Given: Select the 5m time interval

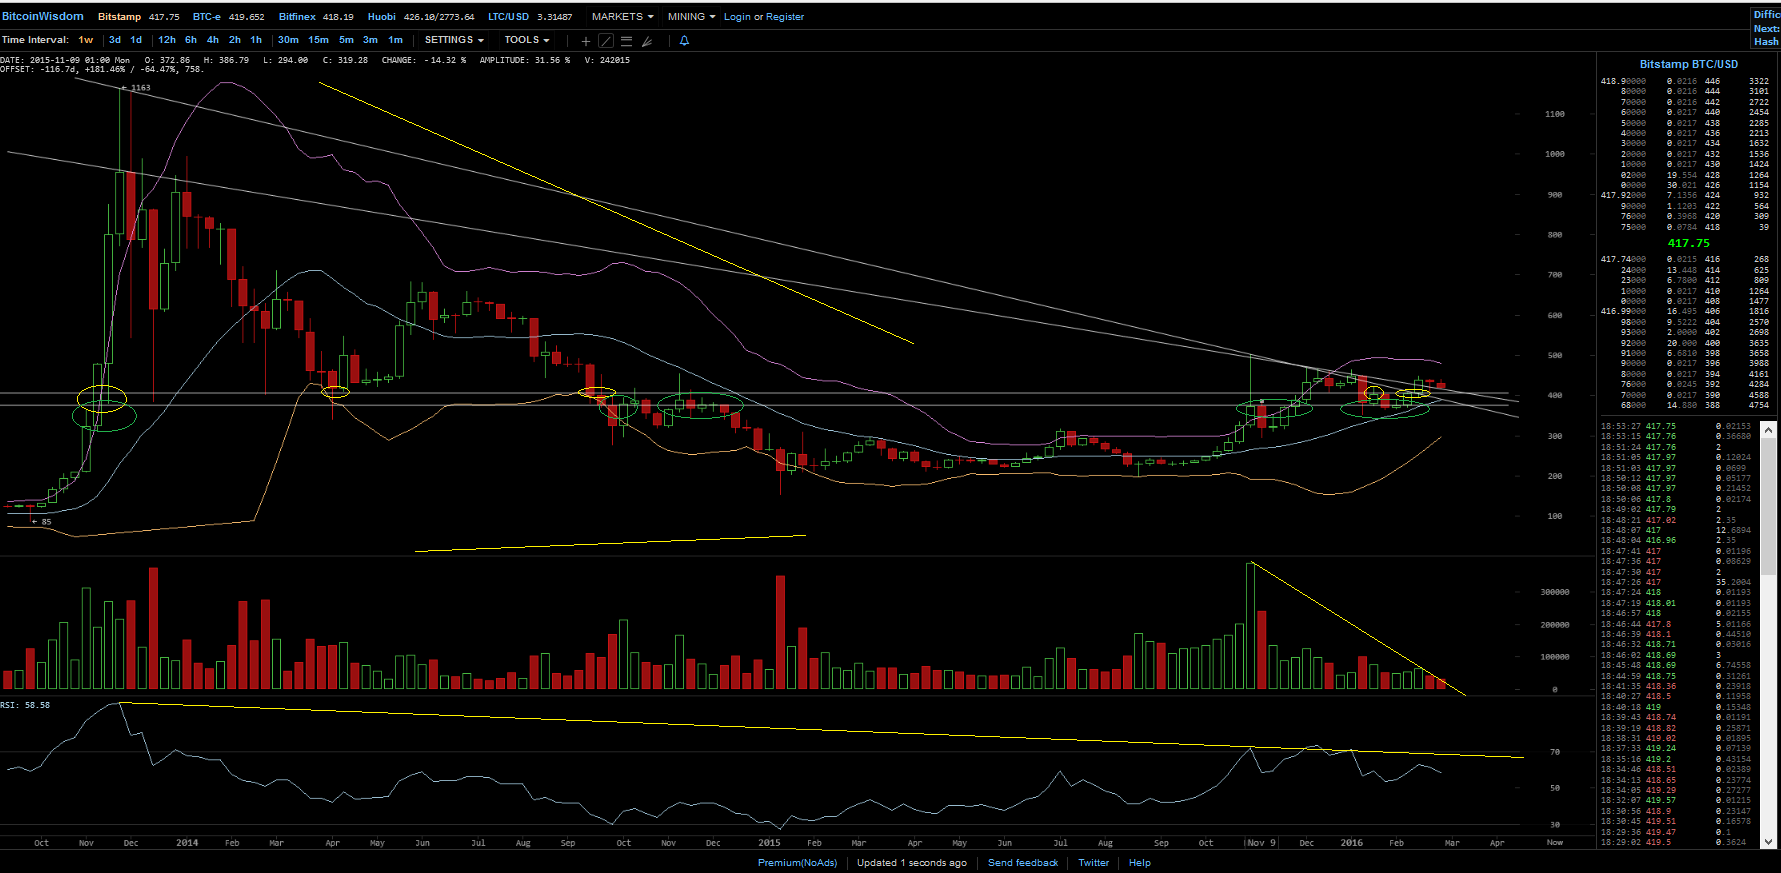Looking at the screenshot, I should (x=346, y=40).
